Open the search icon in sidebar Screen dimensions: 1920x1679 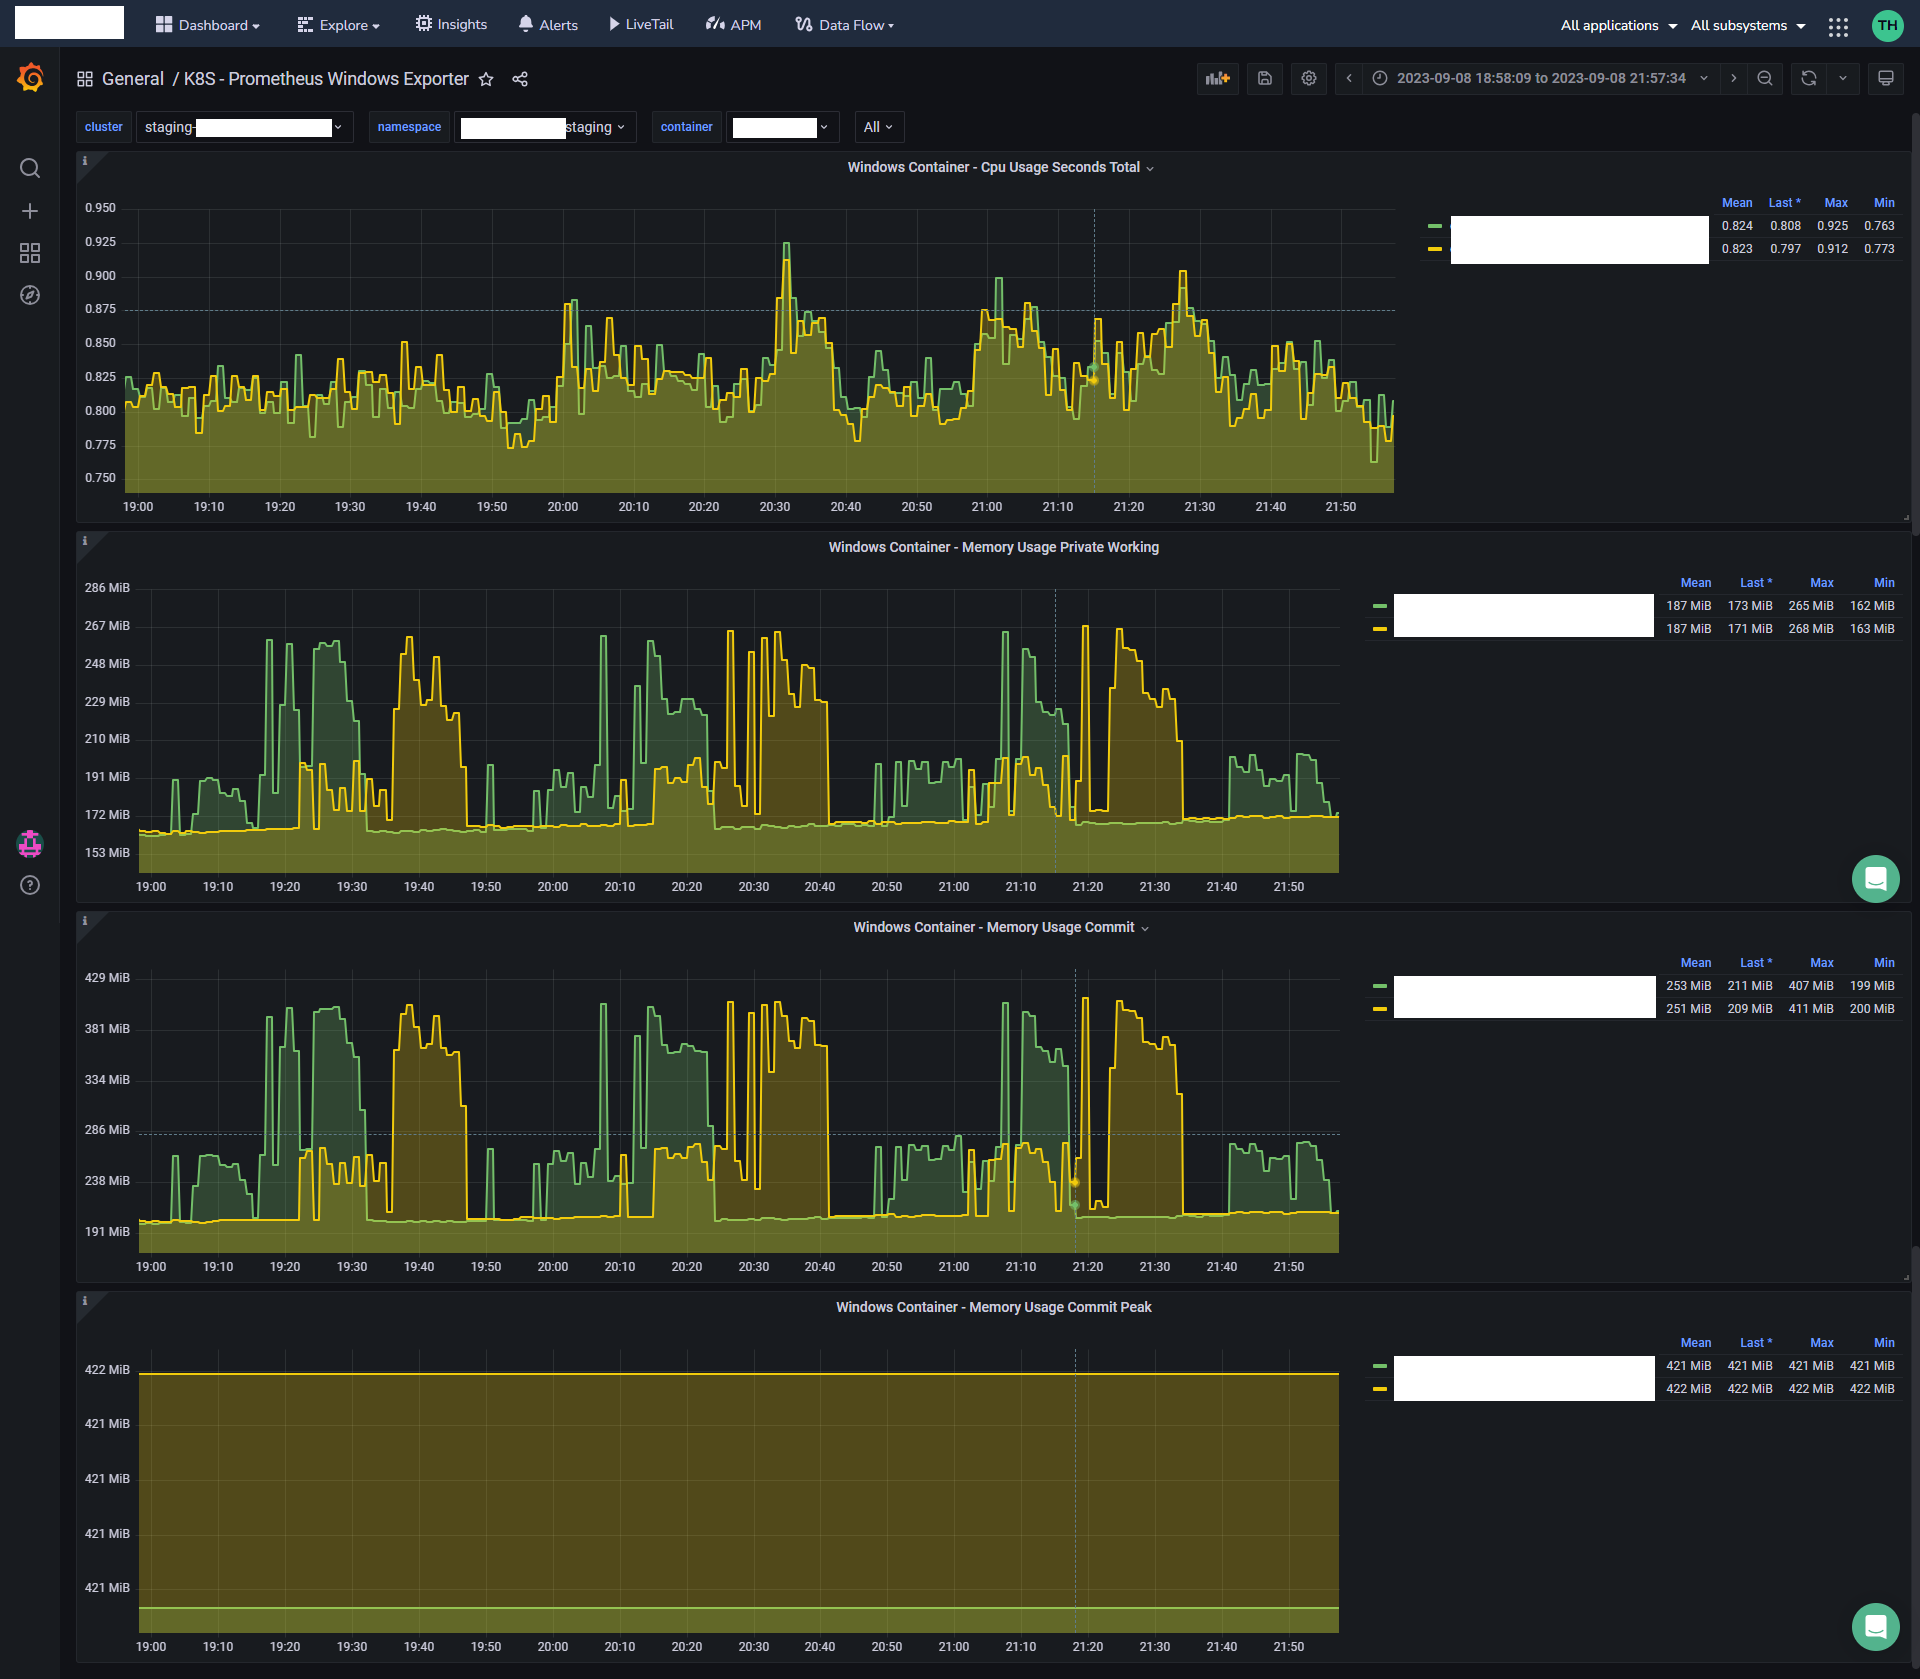(30, 168)
